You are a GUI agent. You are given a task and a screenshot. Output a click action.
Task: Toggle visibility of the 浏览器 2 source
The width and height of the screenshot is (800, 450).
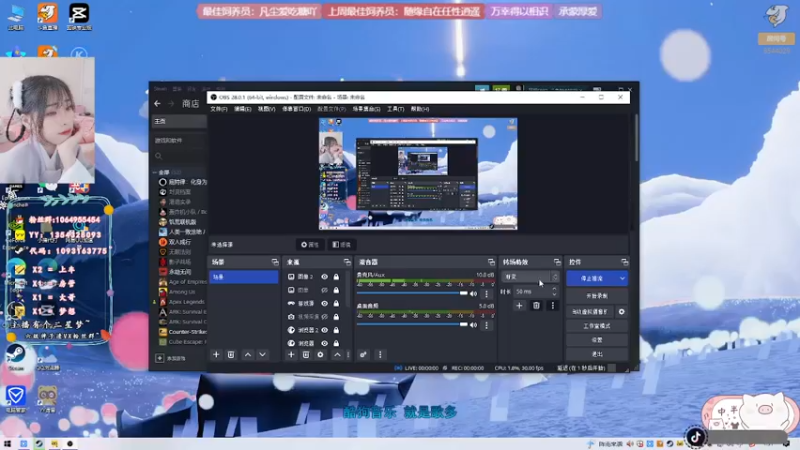tap(324, 330)
